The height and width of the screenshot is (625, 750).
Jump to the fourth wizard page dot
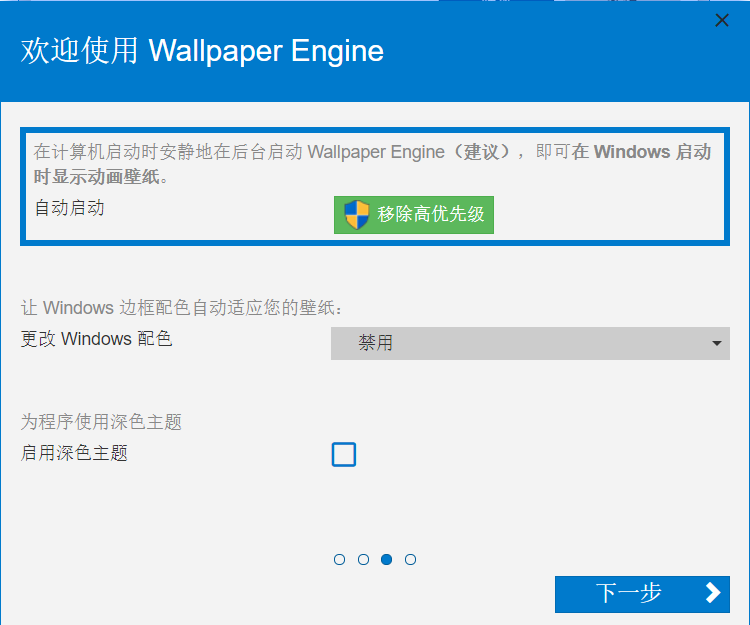pos(410,559)
